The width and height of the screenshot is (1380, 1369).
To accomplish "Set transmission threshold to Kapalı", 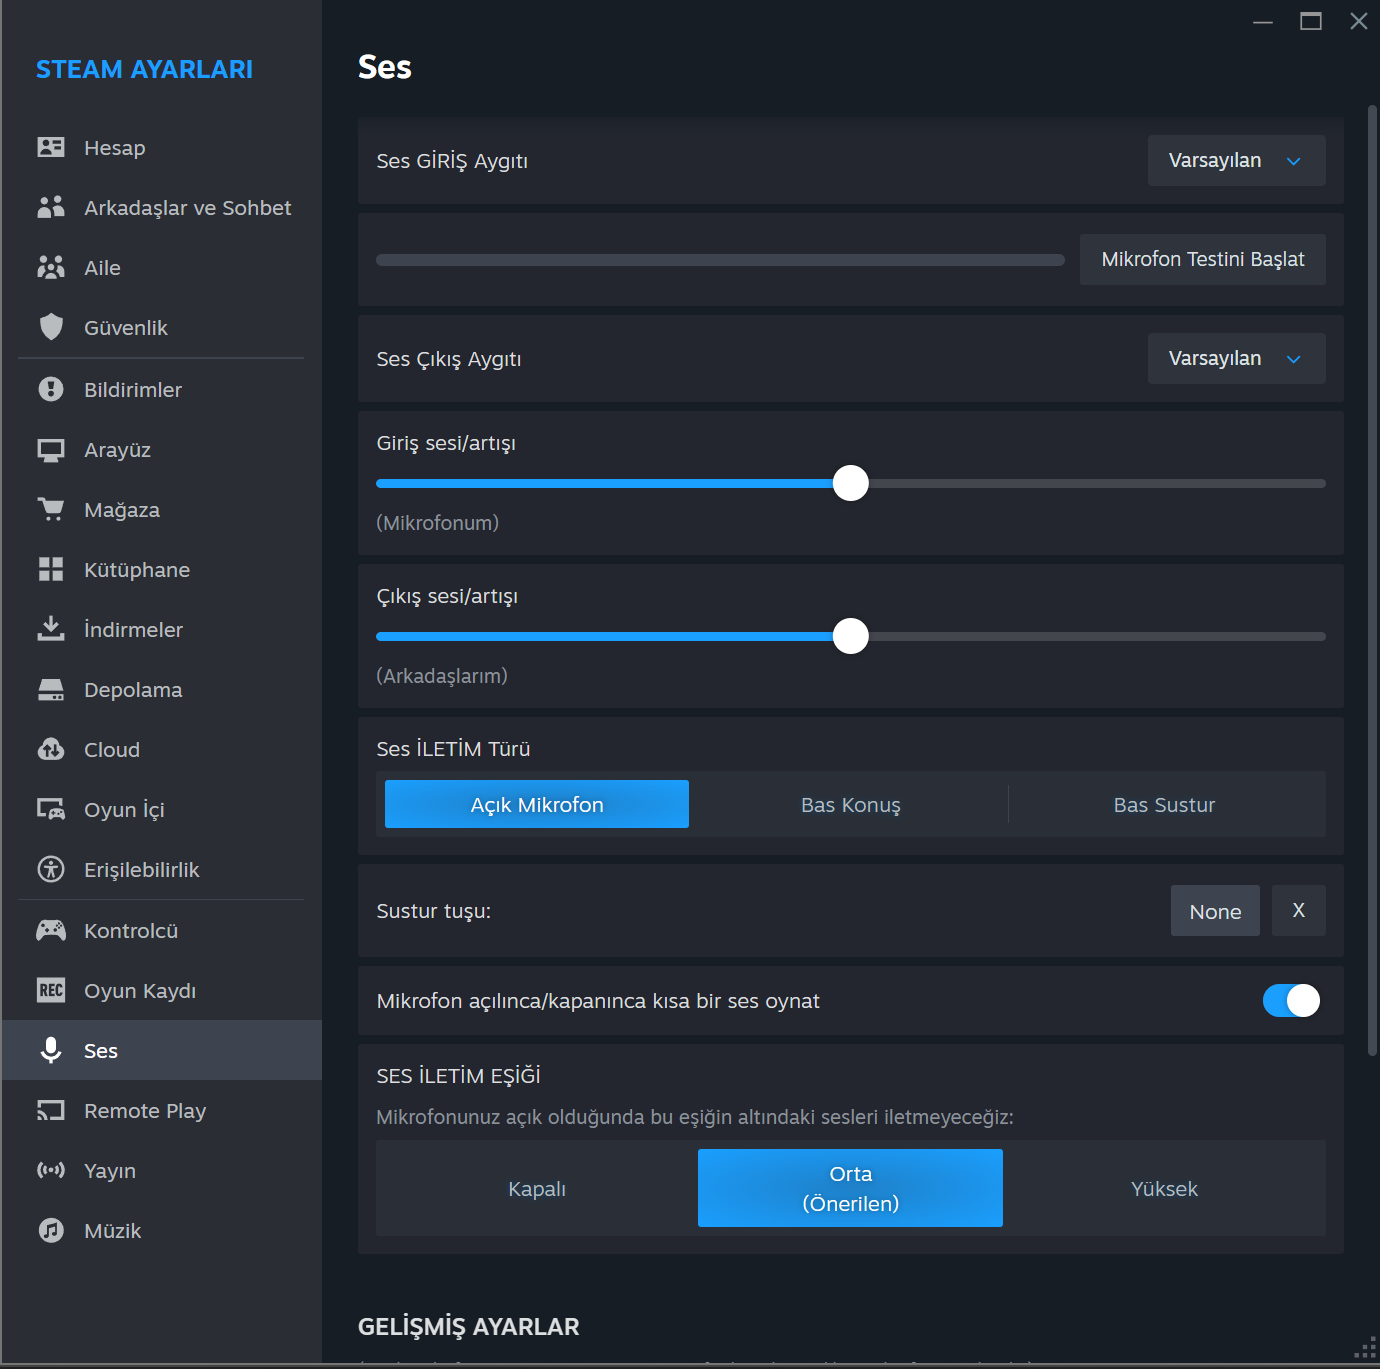I will pyautogui.click(x=537, y=1188).
